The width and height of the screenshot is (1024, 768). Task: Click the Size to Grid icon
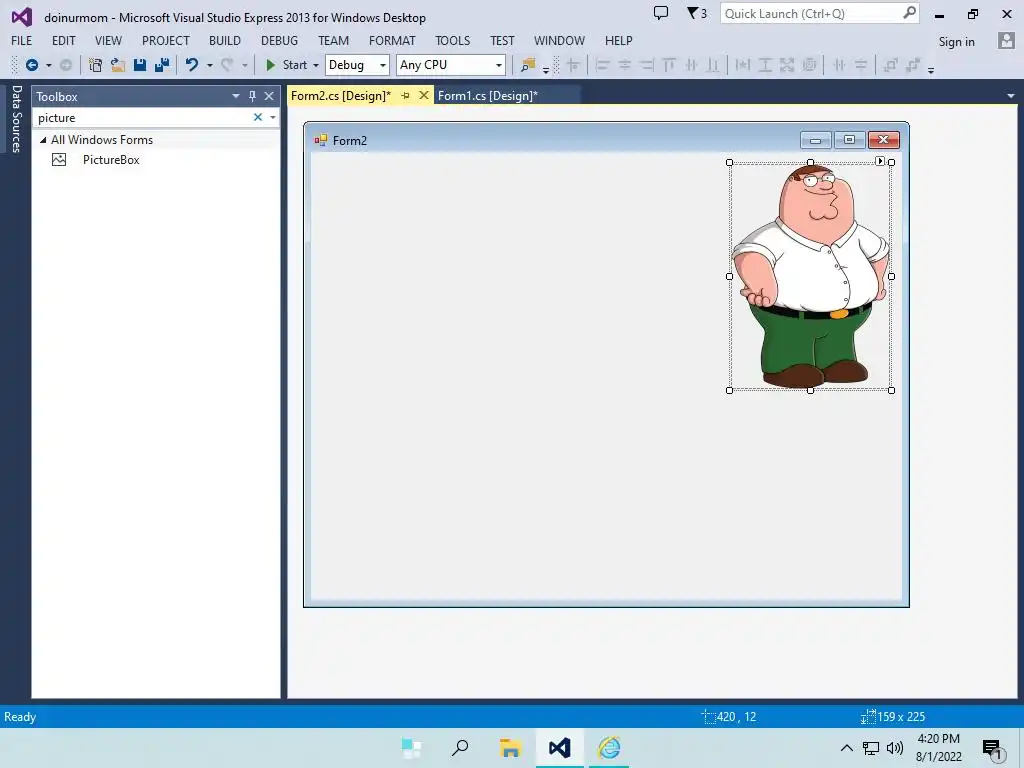[x=809, y=65]
